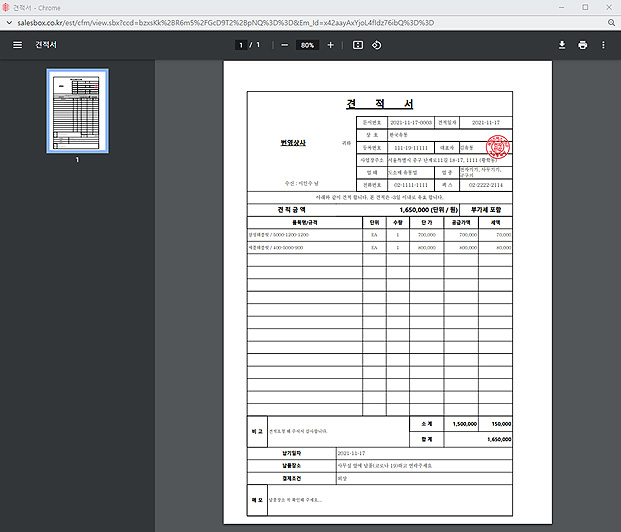Click the current page number field

pyautogui.click(x=240, y=45)
